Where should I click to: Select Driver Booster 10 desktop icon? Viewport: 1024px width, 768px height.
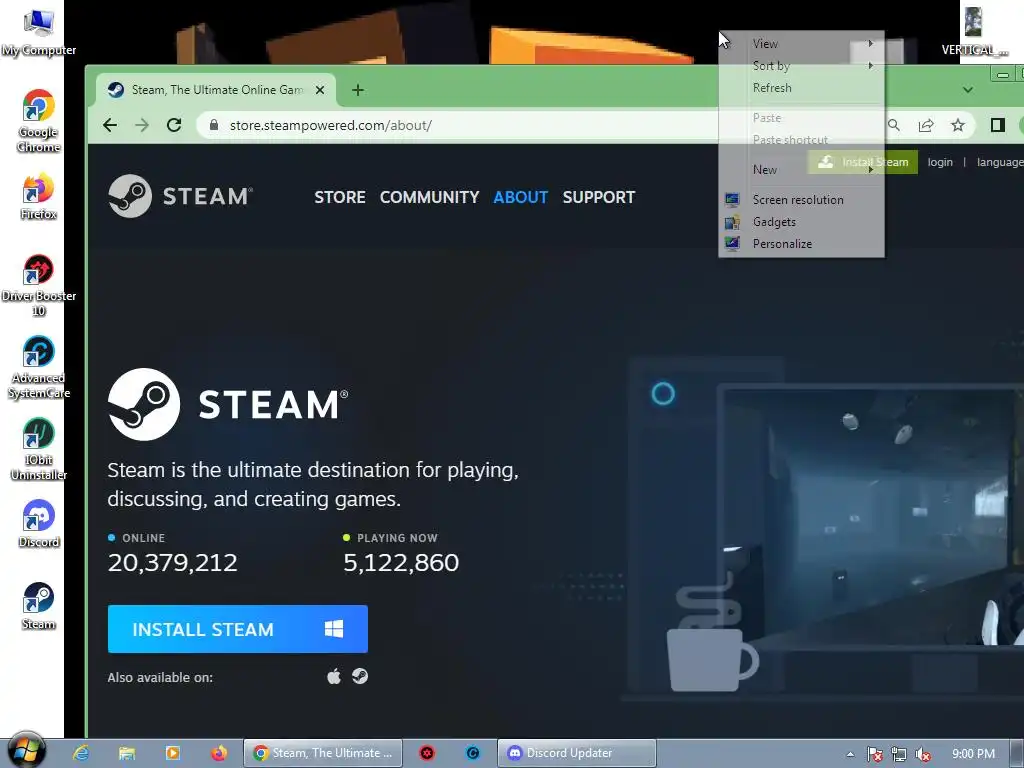click(39, 285)
